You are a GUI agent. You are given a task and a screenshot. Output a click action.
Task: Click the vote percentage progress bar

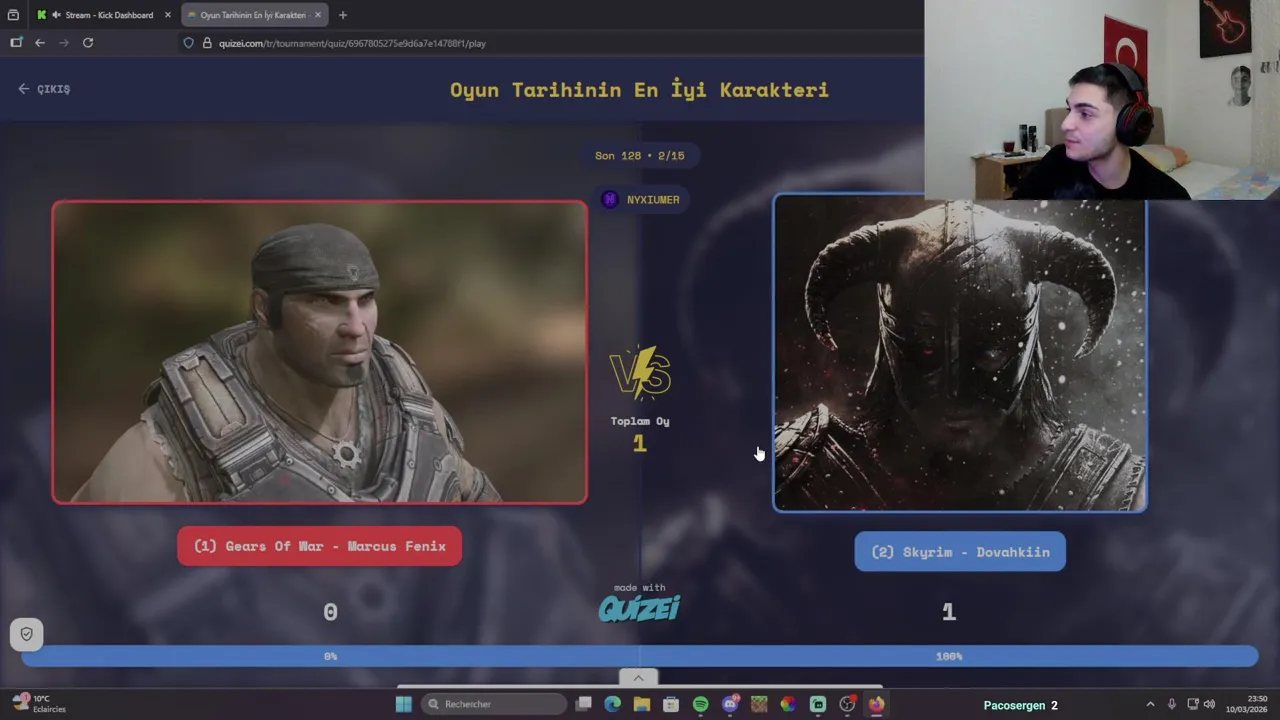[x=640, y=656]
